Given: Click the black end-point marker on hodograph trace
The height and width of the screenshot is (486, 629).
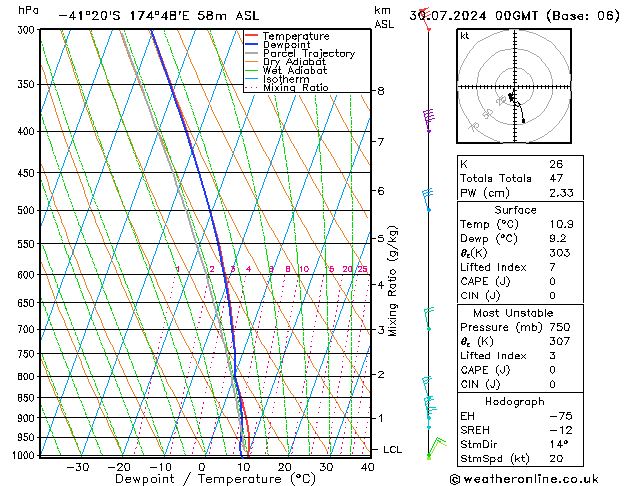Looking at the screenshot, I should click(x=523, y=121).
